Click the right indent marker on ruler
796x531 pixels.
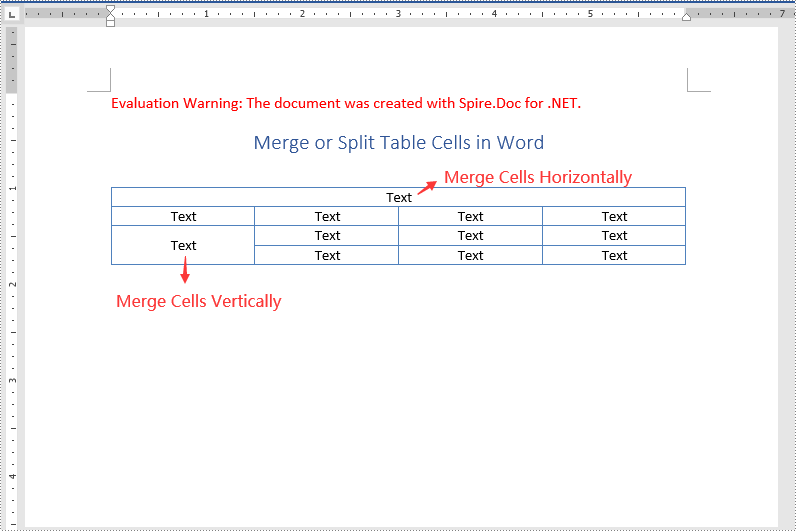coord(686,17)
